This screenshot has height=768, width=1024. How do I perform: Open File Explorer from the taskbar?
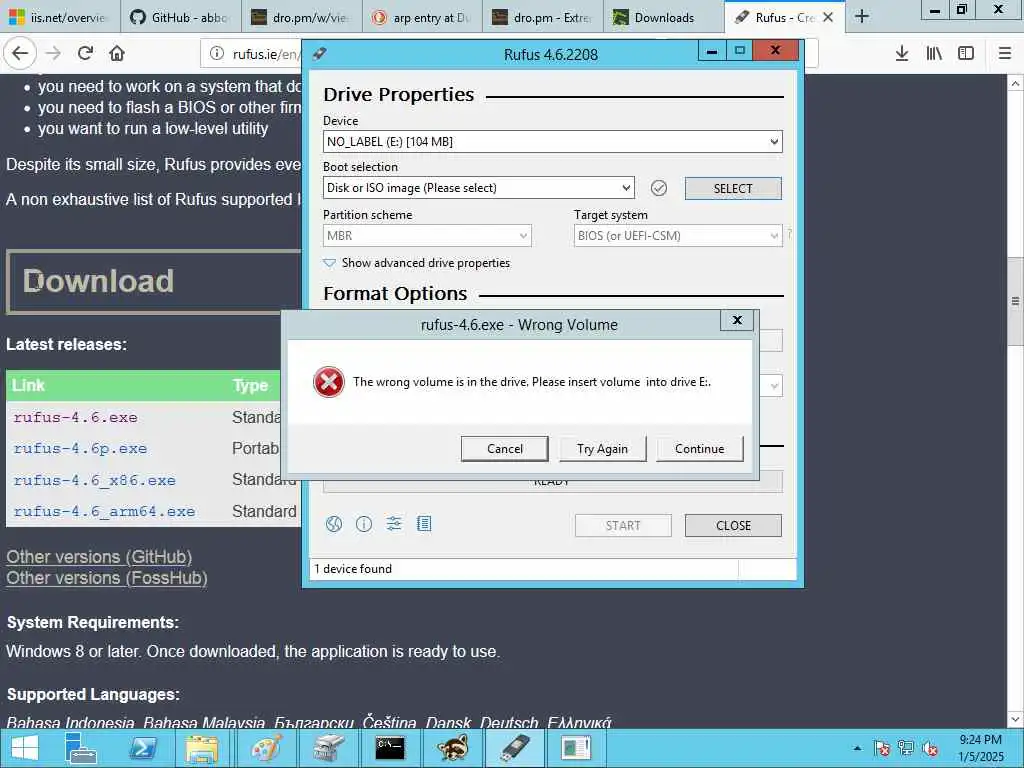[x=203, y=748]
